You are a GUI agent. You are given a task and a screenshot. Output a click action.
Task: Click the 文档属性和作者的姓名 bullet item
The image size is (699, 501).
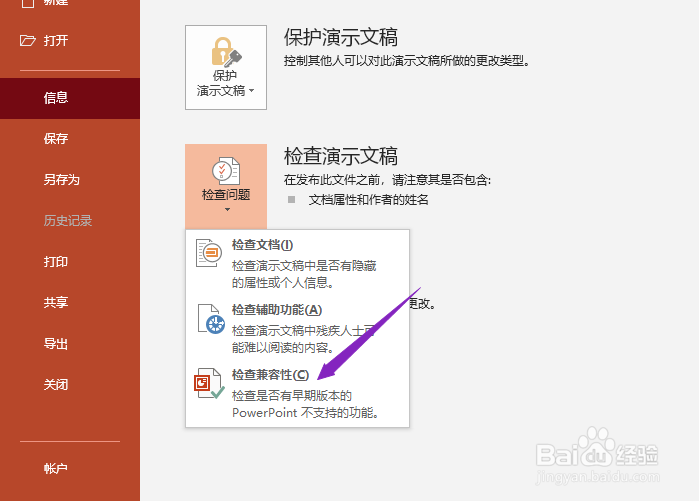click(369, 200)
